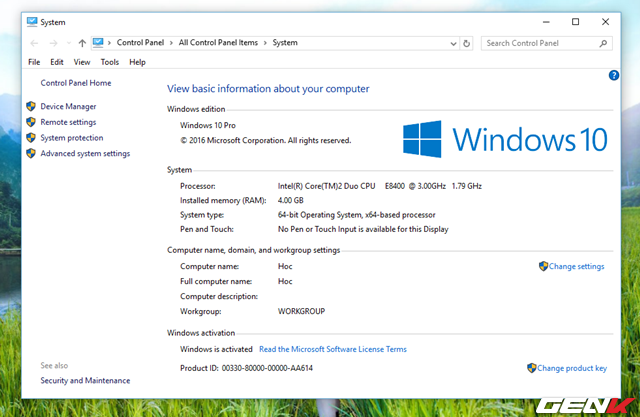Expand the address bar history dropdown arrow
This screenshot has height=417, width=640.
[451, 43]
